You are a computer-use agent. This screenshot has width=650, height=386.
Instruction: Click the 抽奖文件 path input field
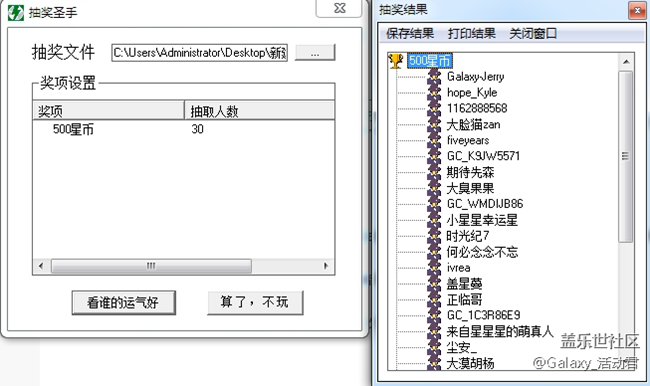[199, 53]
